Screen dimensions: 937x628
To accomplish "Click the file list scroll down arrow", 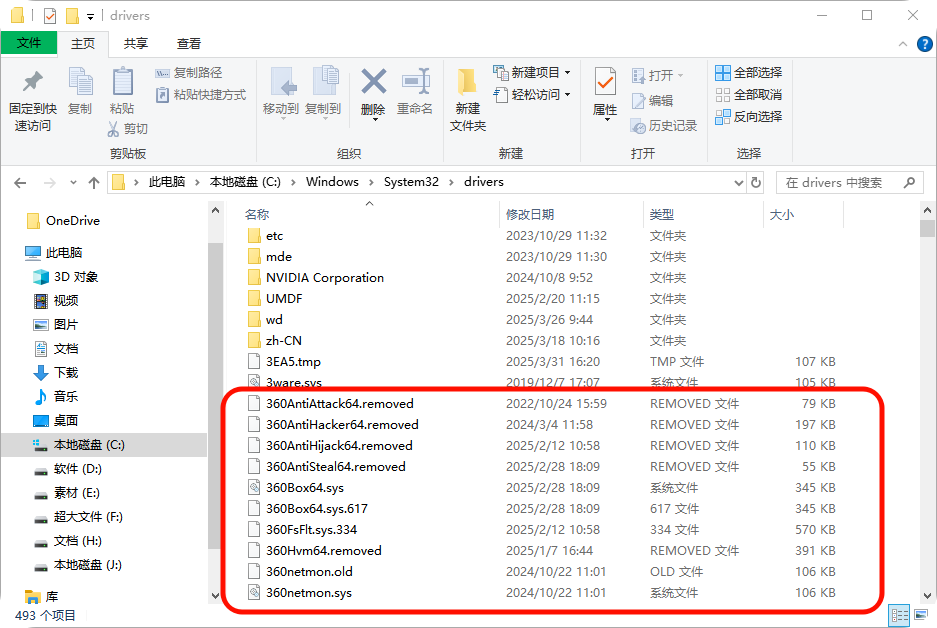I will (x=927, y=596).
